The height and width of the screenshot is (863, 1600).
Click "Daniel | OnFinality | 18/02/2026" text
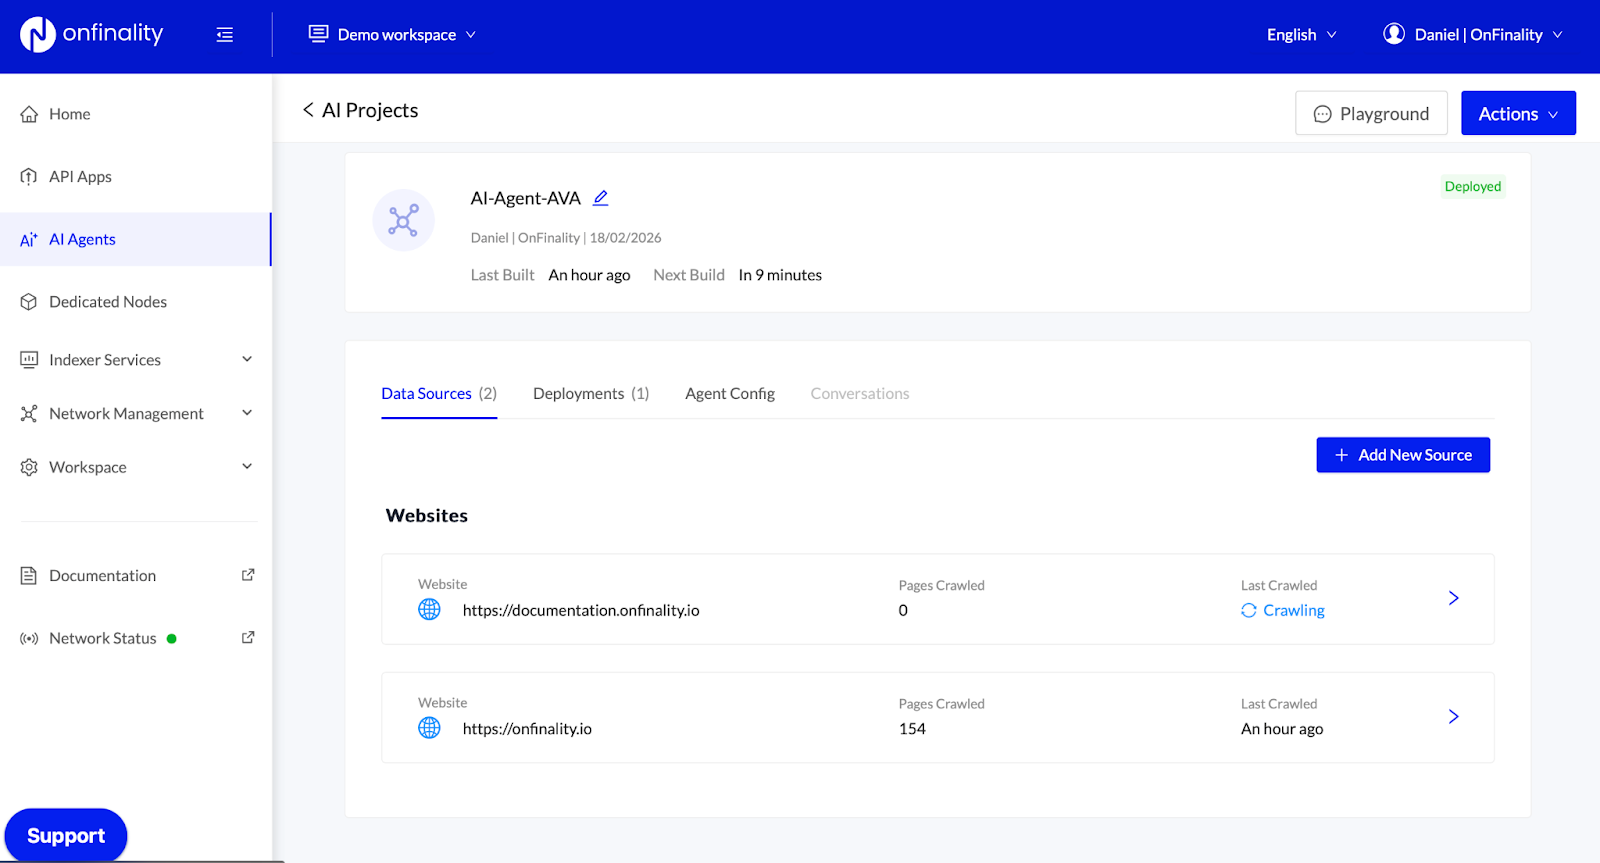coord(566,238)
